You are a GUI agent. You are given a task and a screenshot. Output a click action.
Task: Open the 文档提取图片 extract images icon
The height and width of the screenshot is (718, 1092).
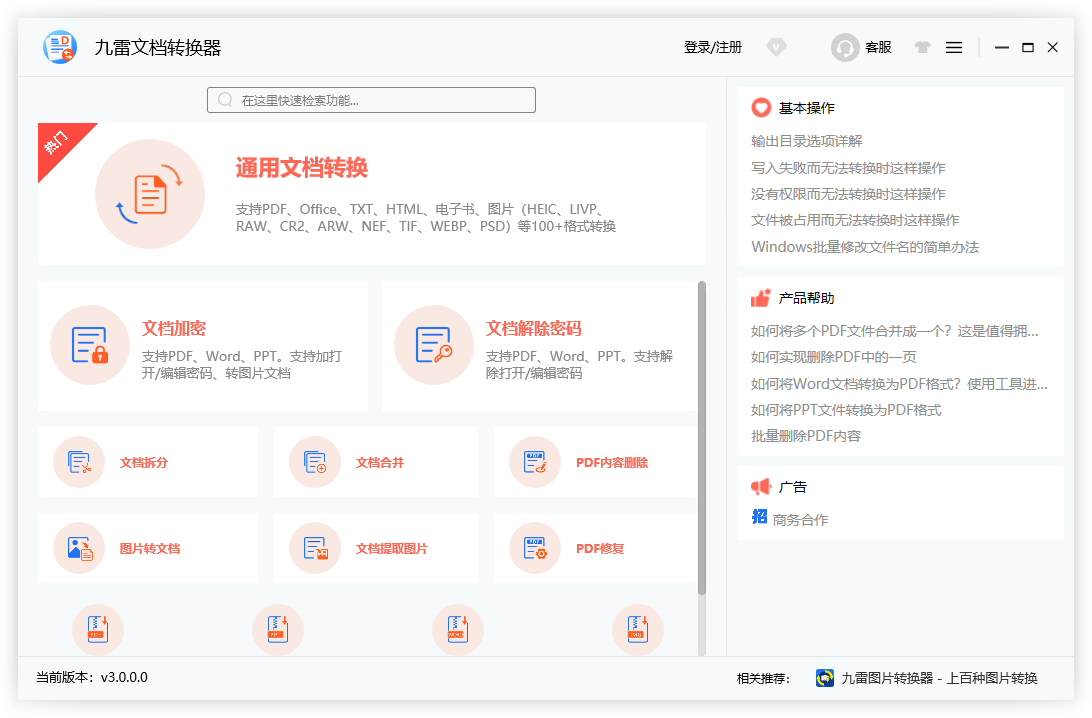tap(315, 548)
